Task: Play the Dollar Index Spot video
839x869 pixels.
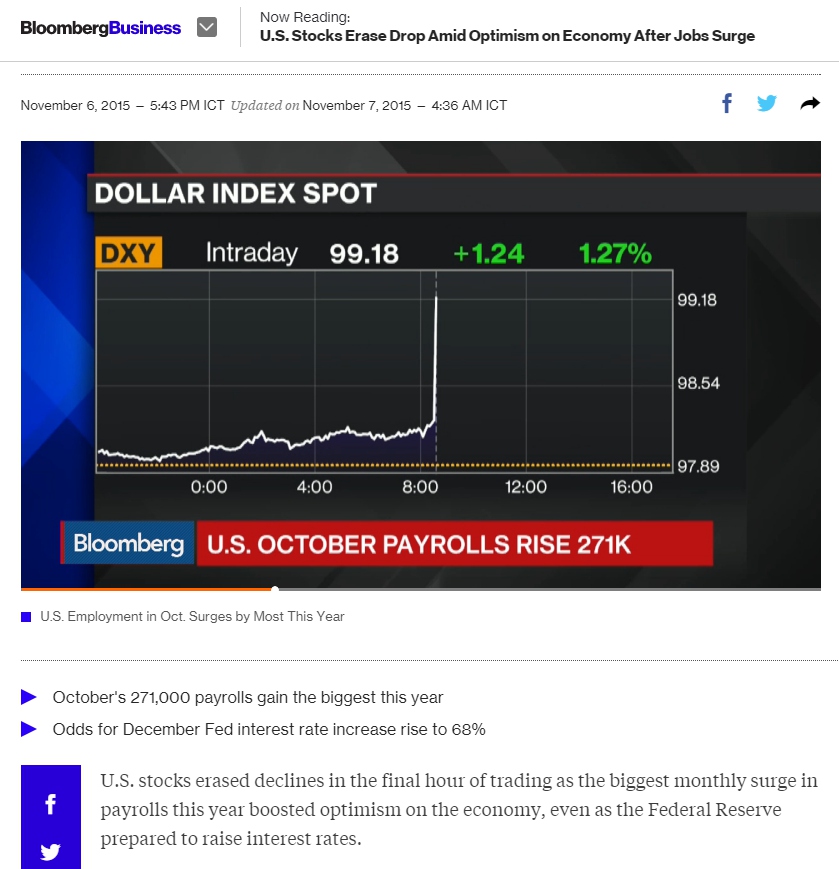Action: [421, 364]
